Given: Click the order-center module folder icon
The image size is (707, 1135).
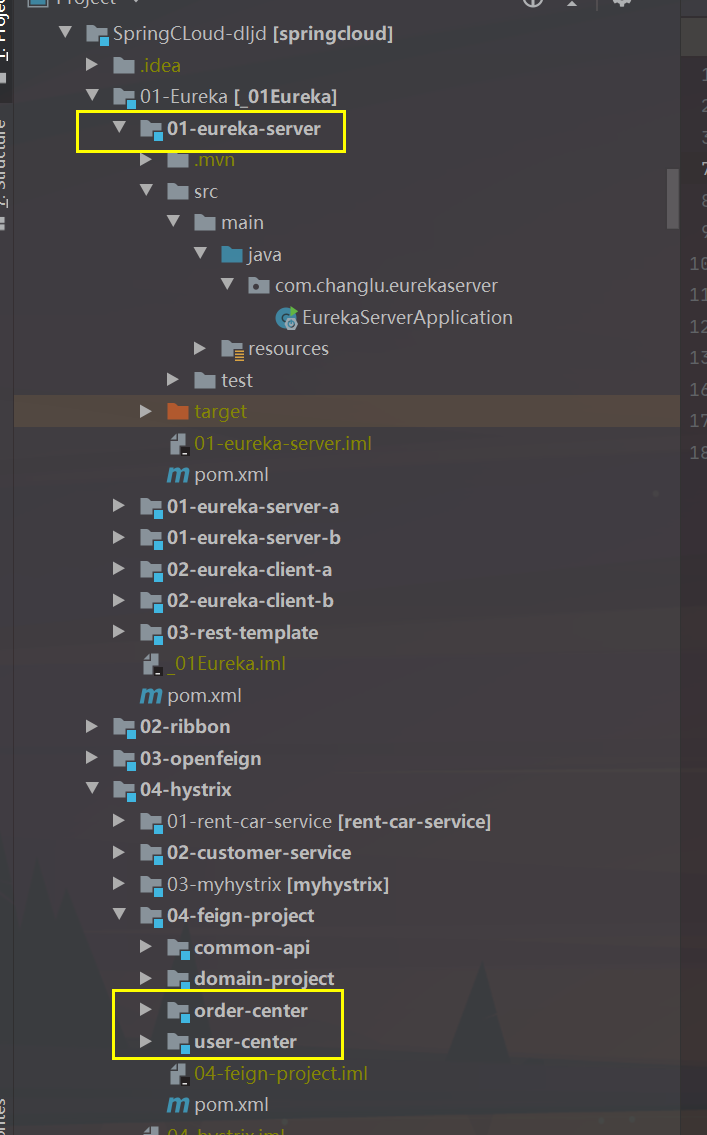Looking at the screenshot, I should (178, 1012).
